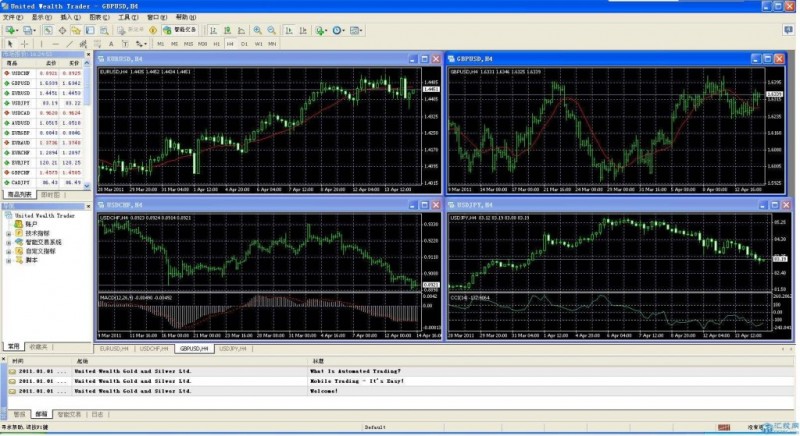
Task: Switch timeframe to H1
Action: (216, 44)
